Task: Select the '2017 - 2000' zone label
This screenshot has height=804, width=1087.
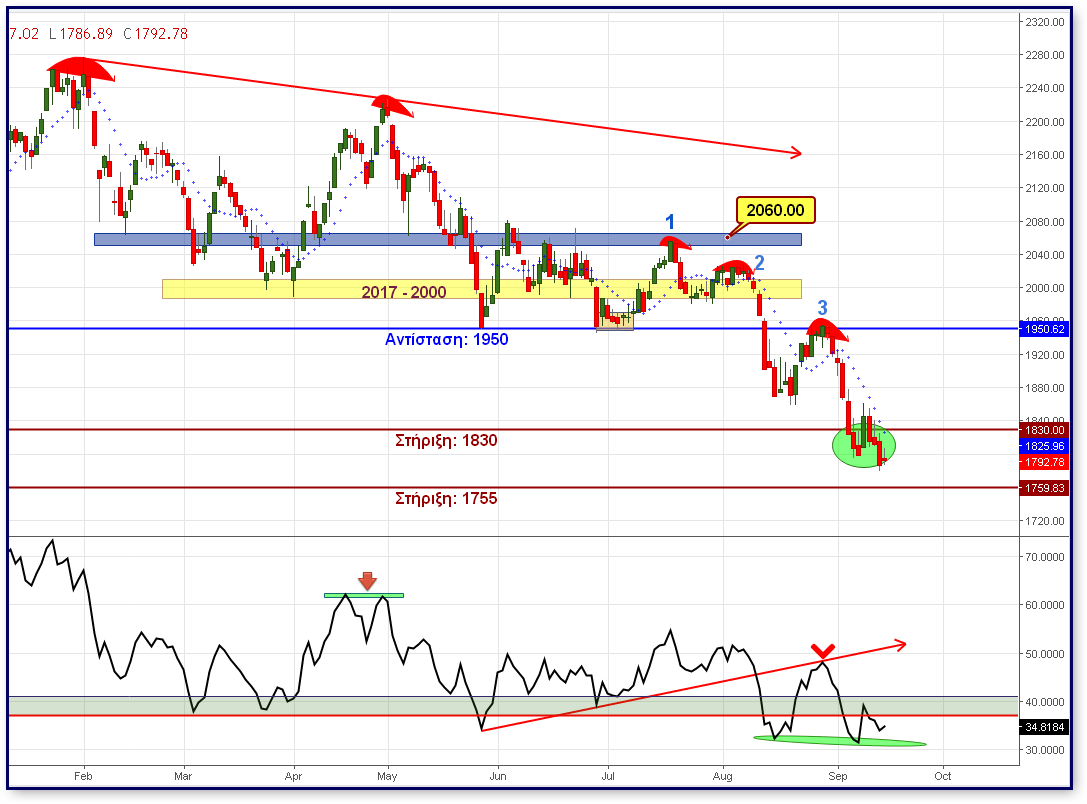Action: (x=403, y=292)
